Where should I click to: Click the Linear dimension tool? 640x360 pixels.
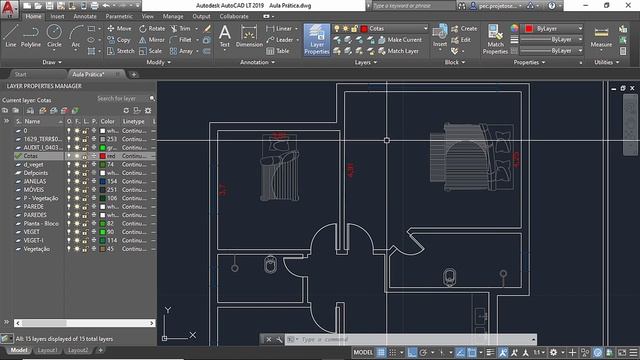(x=279, y=29)
